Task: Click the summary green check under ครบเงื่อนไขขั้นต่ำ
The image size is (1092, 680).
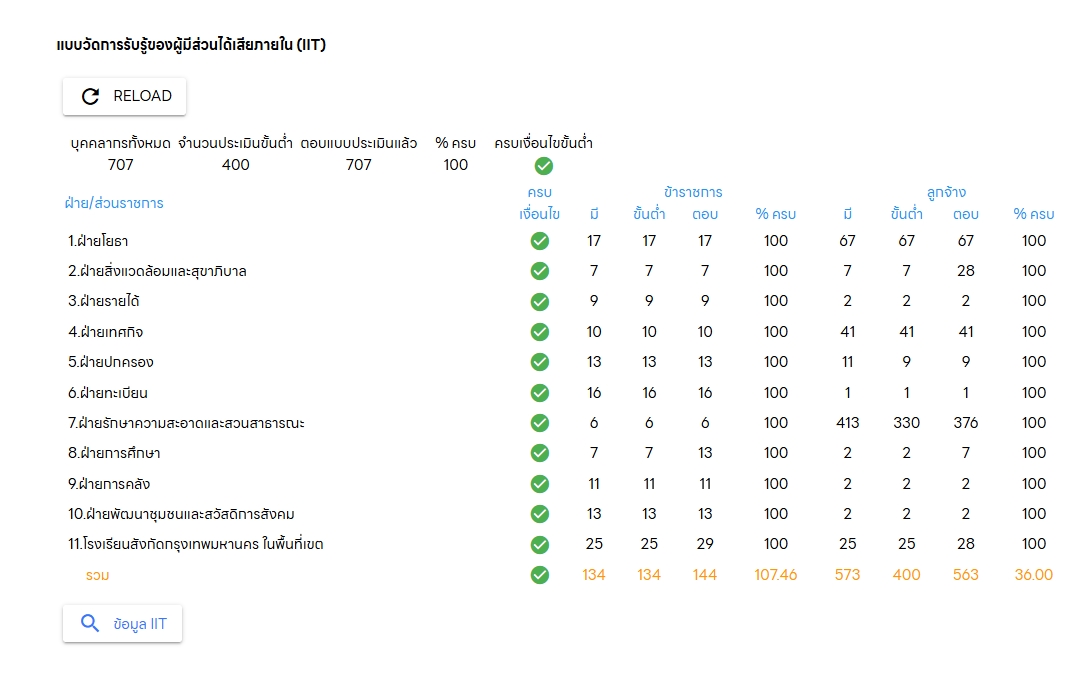Action: (x=543, y=166)
